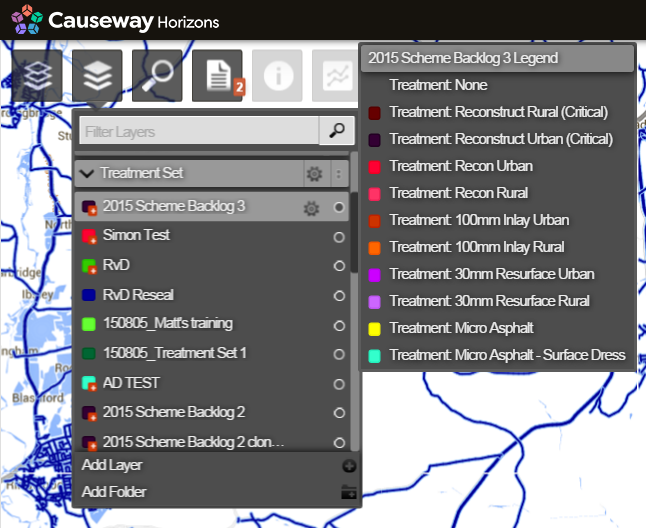Click the yellow Micro Asphalt legend swatch

pos(374,328)
